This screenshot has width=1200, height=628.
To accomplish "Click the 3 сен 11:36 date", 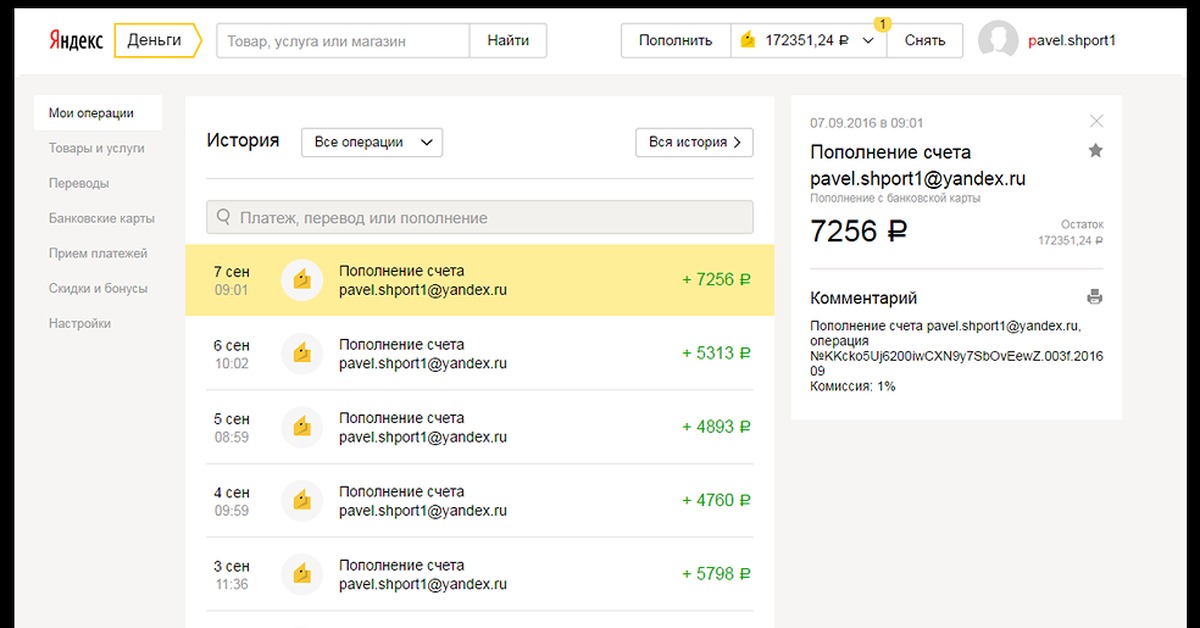I will click(x=231, y=574).
